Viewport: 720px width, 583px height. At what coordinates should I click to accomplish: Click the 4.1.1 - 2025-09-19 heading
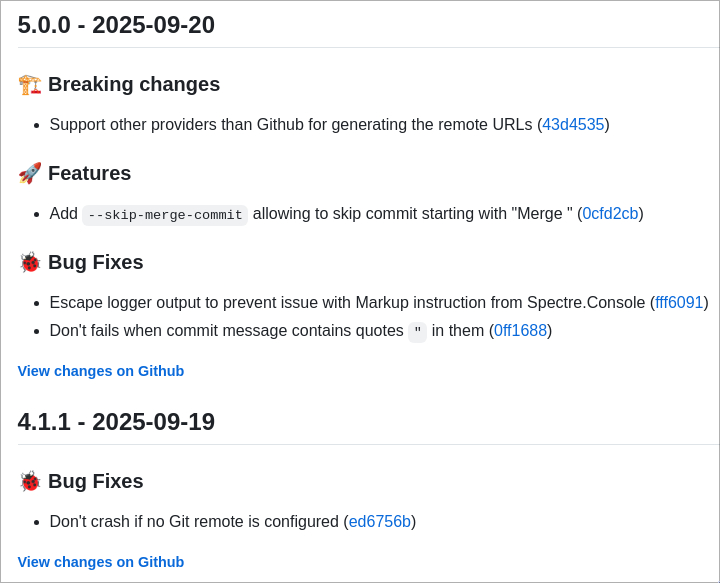pyautogui.click(x=116, y=422)
